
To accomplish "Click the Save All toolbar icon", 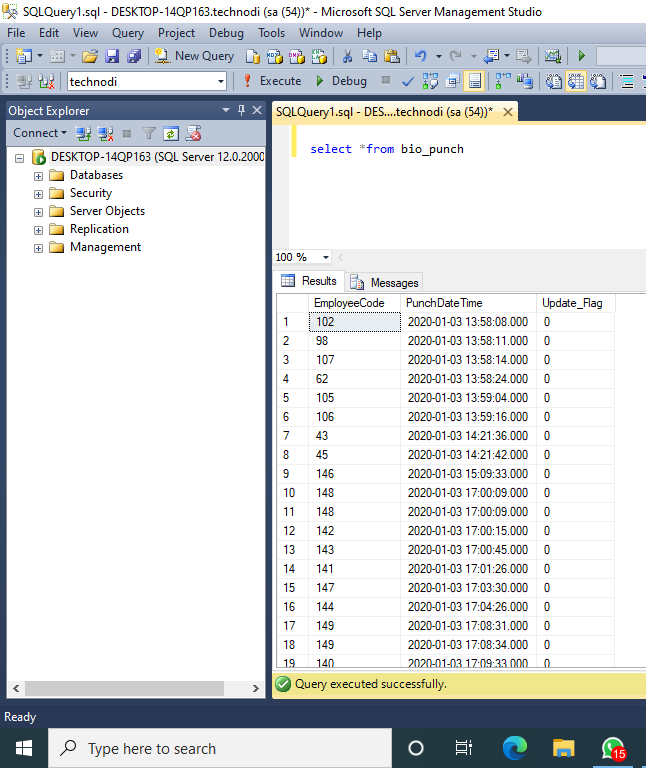I will 134,56.
